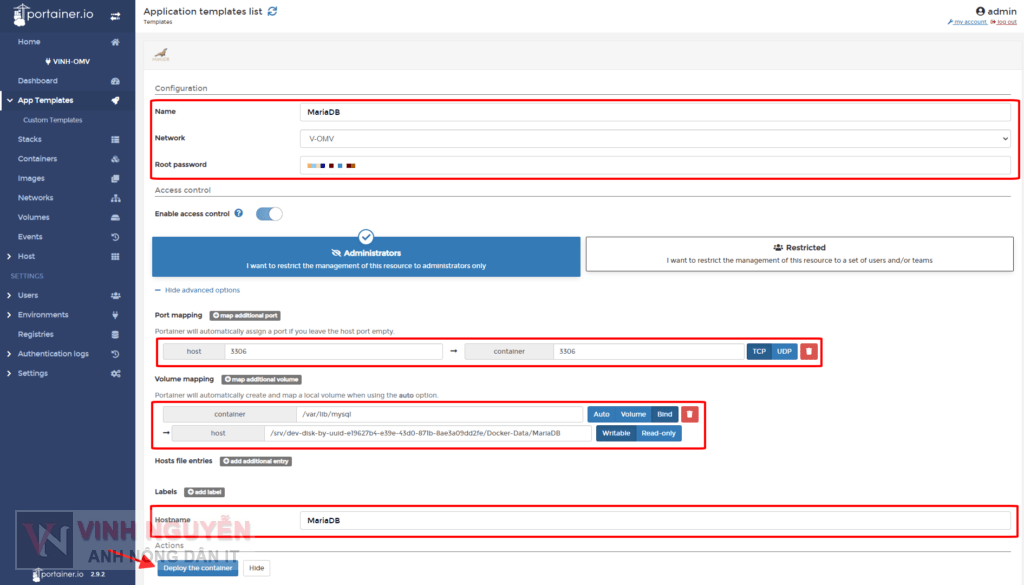Delete the port mapping with the trash icon
This screenshot has width=1024, height=585.
[x=808, y=351]
